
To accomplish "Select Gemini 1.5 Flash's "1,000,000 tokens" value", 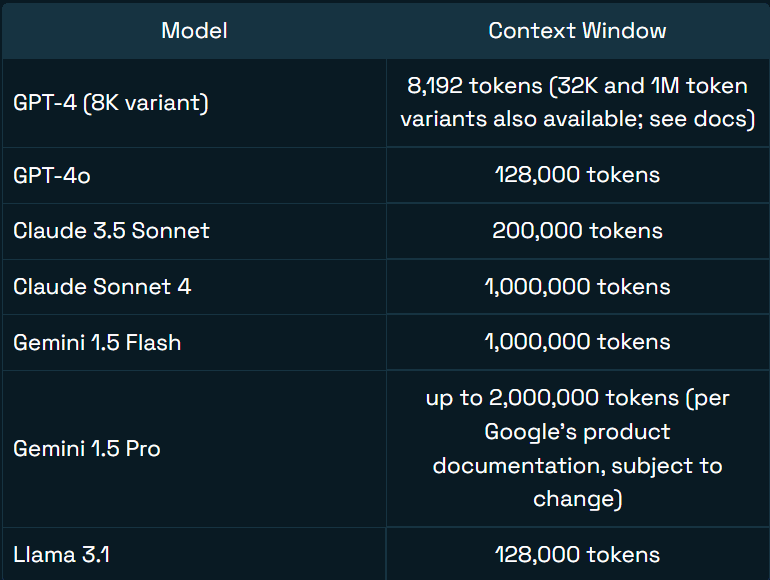I will click(577, 343).
